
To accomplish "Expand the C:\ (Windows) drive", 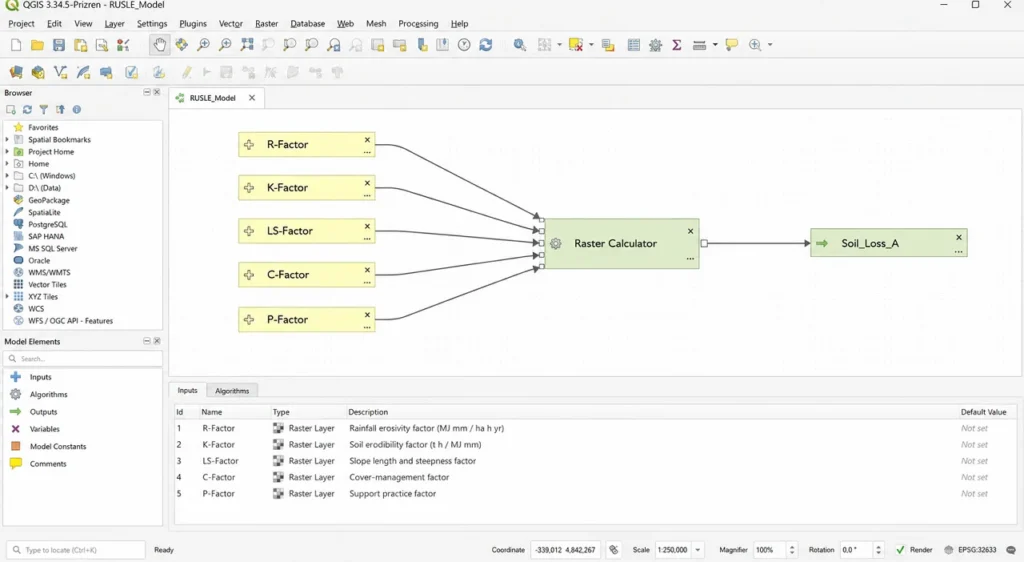I will pyautogui.click(x=7, y=176).
